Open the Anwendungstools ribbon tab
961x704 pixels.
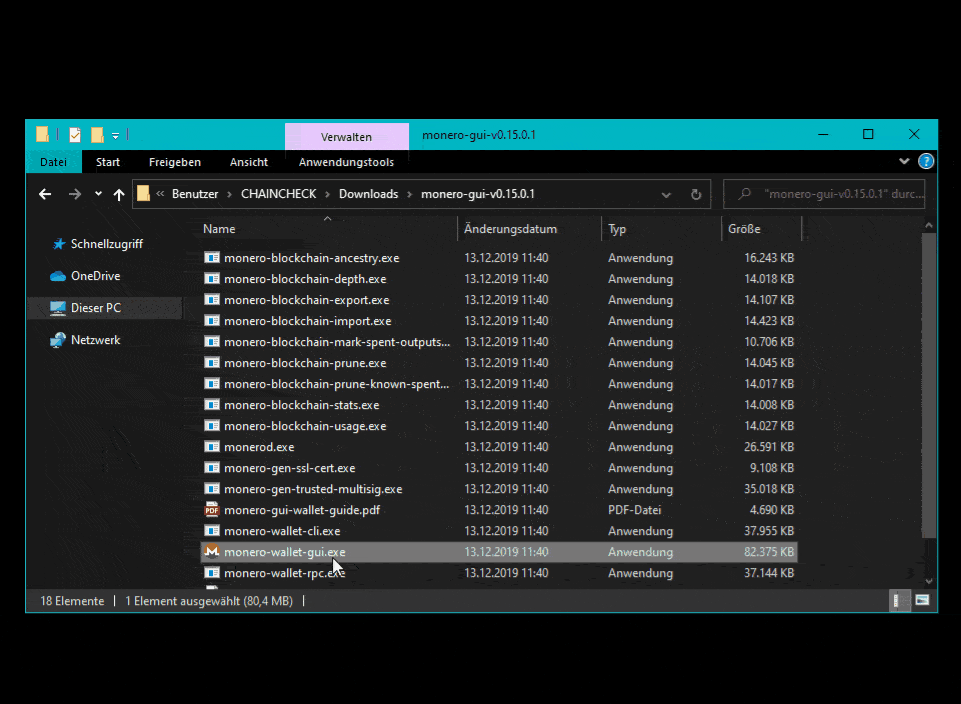pos(346,162)
